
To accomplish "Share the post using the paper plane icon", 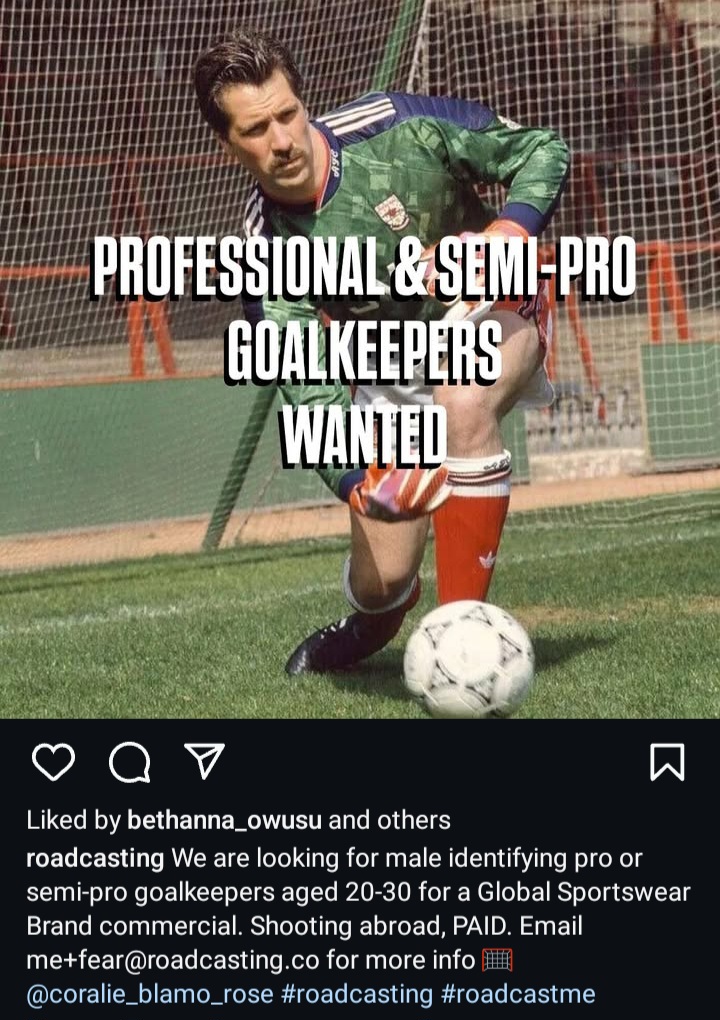I will point(205,760).
